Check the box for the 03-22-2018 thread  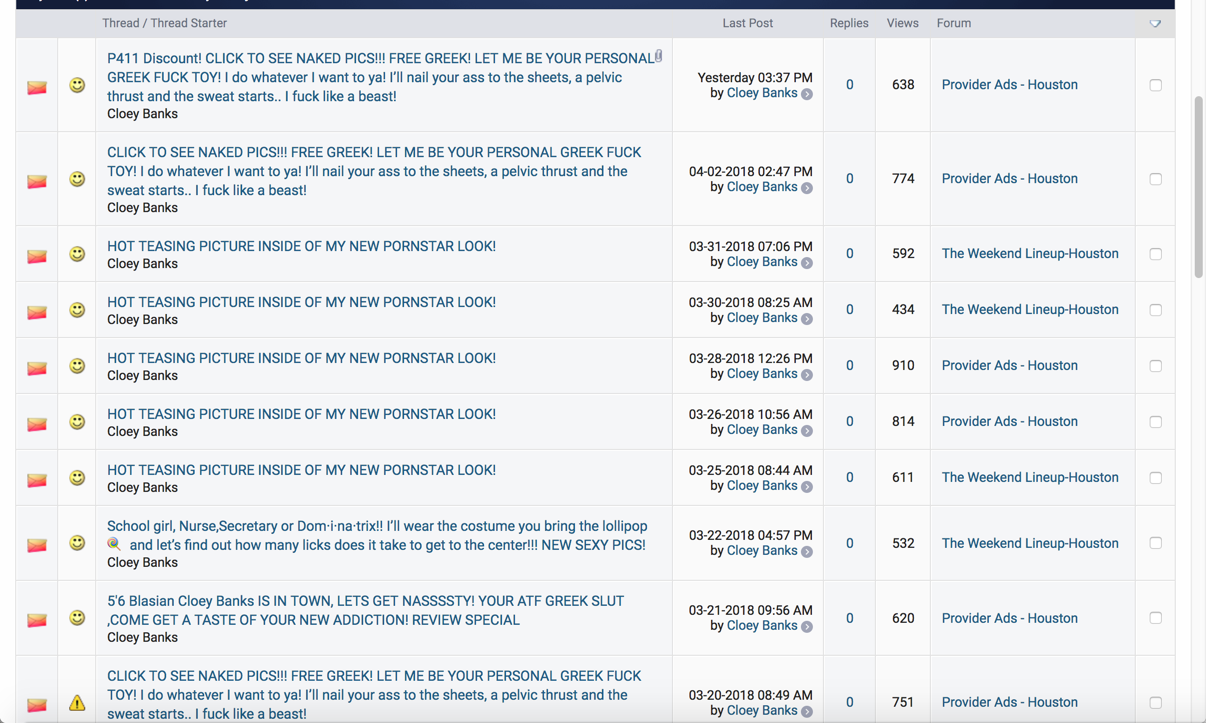click(x=1155, y=543)
